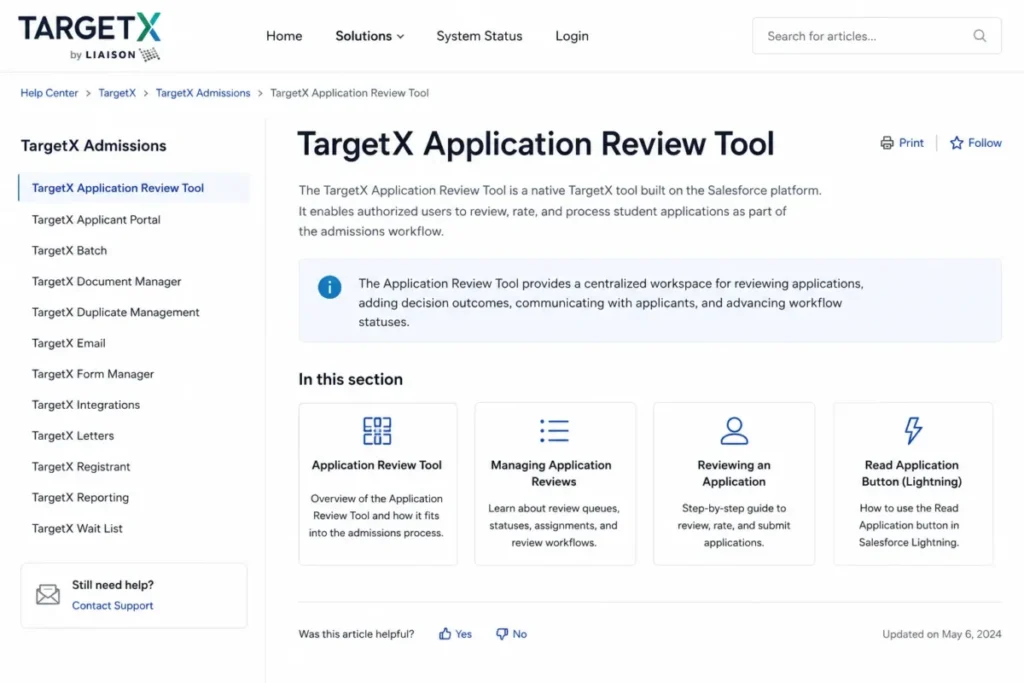Screen dimensions: 1024x683
Task: Click the TargetX Application Review Tool page title
Action: 536,144
